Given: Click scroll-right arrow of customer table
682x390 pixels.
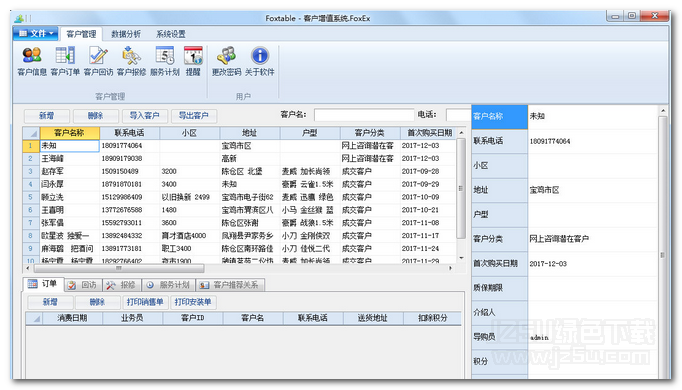Looking at the screenshot, I should (451, 268).
